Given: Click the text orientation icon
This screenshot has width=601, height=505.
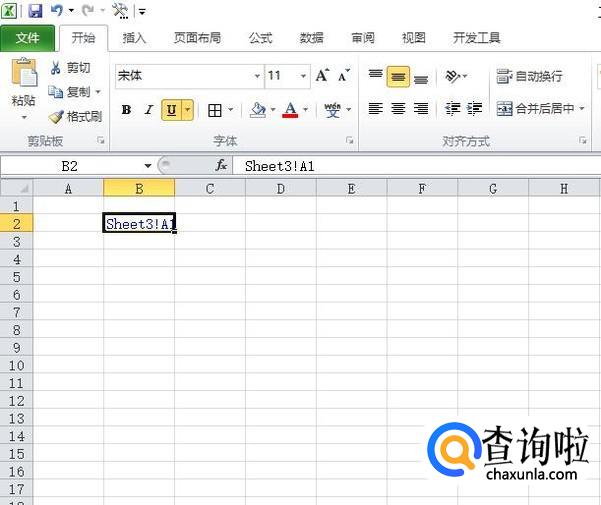Looking at the screenshot, I should point(453,76).
